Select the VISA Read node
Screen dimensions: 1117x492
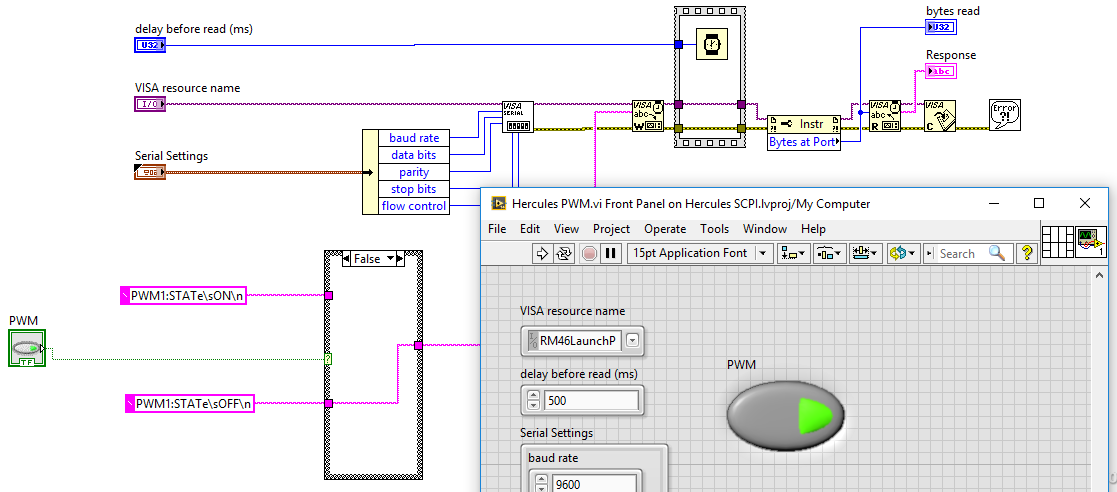885,115
